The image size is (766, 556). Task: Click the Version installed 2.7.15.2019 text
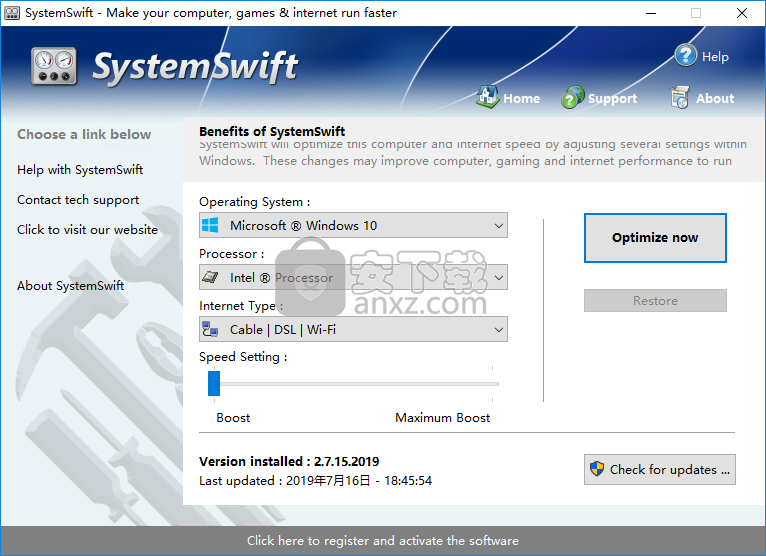[x=289, y=461]
